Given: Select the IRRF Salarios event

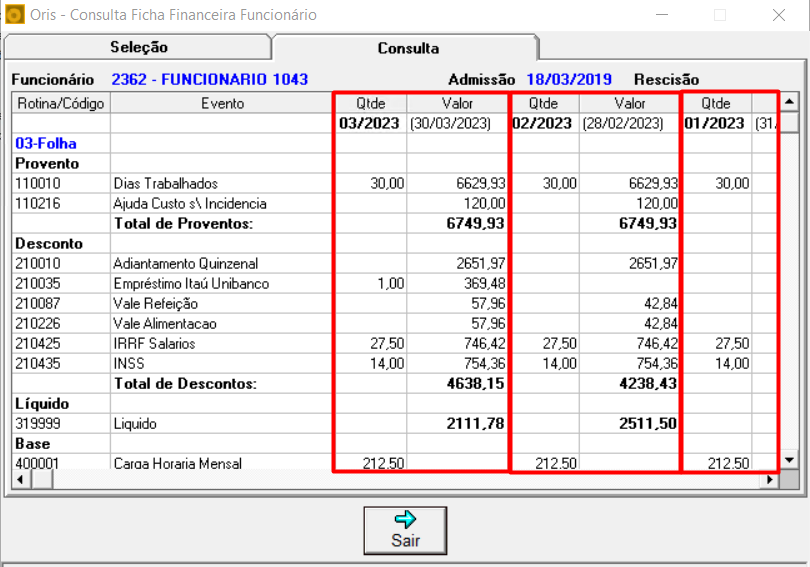Looking at the screenshot, I should tap(154, 343).
